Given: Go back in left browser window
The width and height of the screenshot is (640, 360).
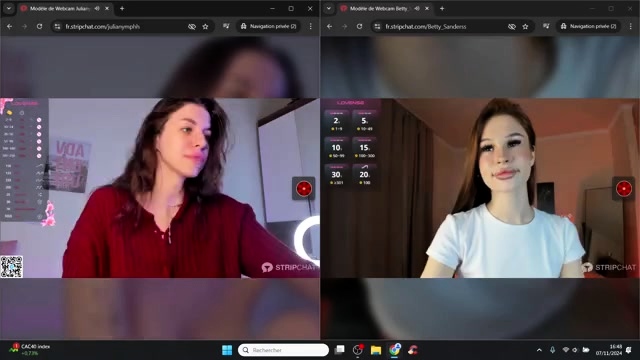Looking at the screenshot, I should click(x=9, y=27).
